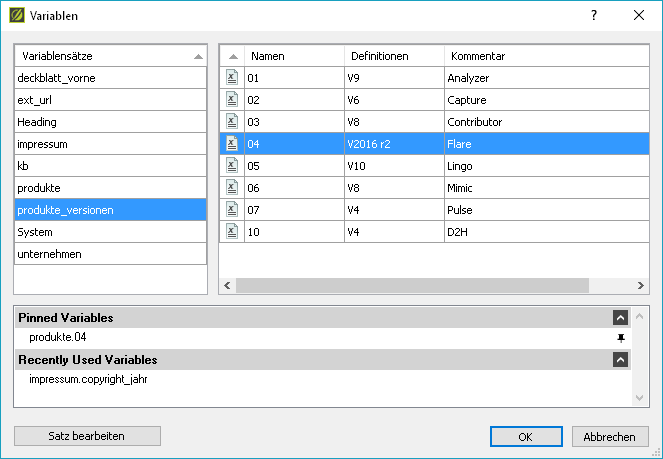Confirm with the OK button
The width and height of the screenshot is (663, 459).
click(x=526, y=437)
